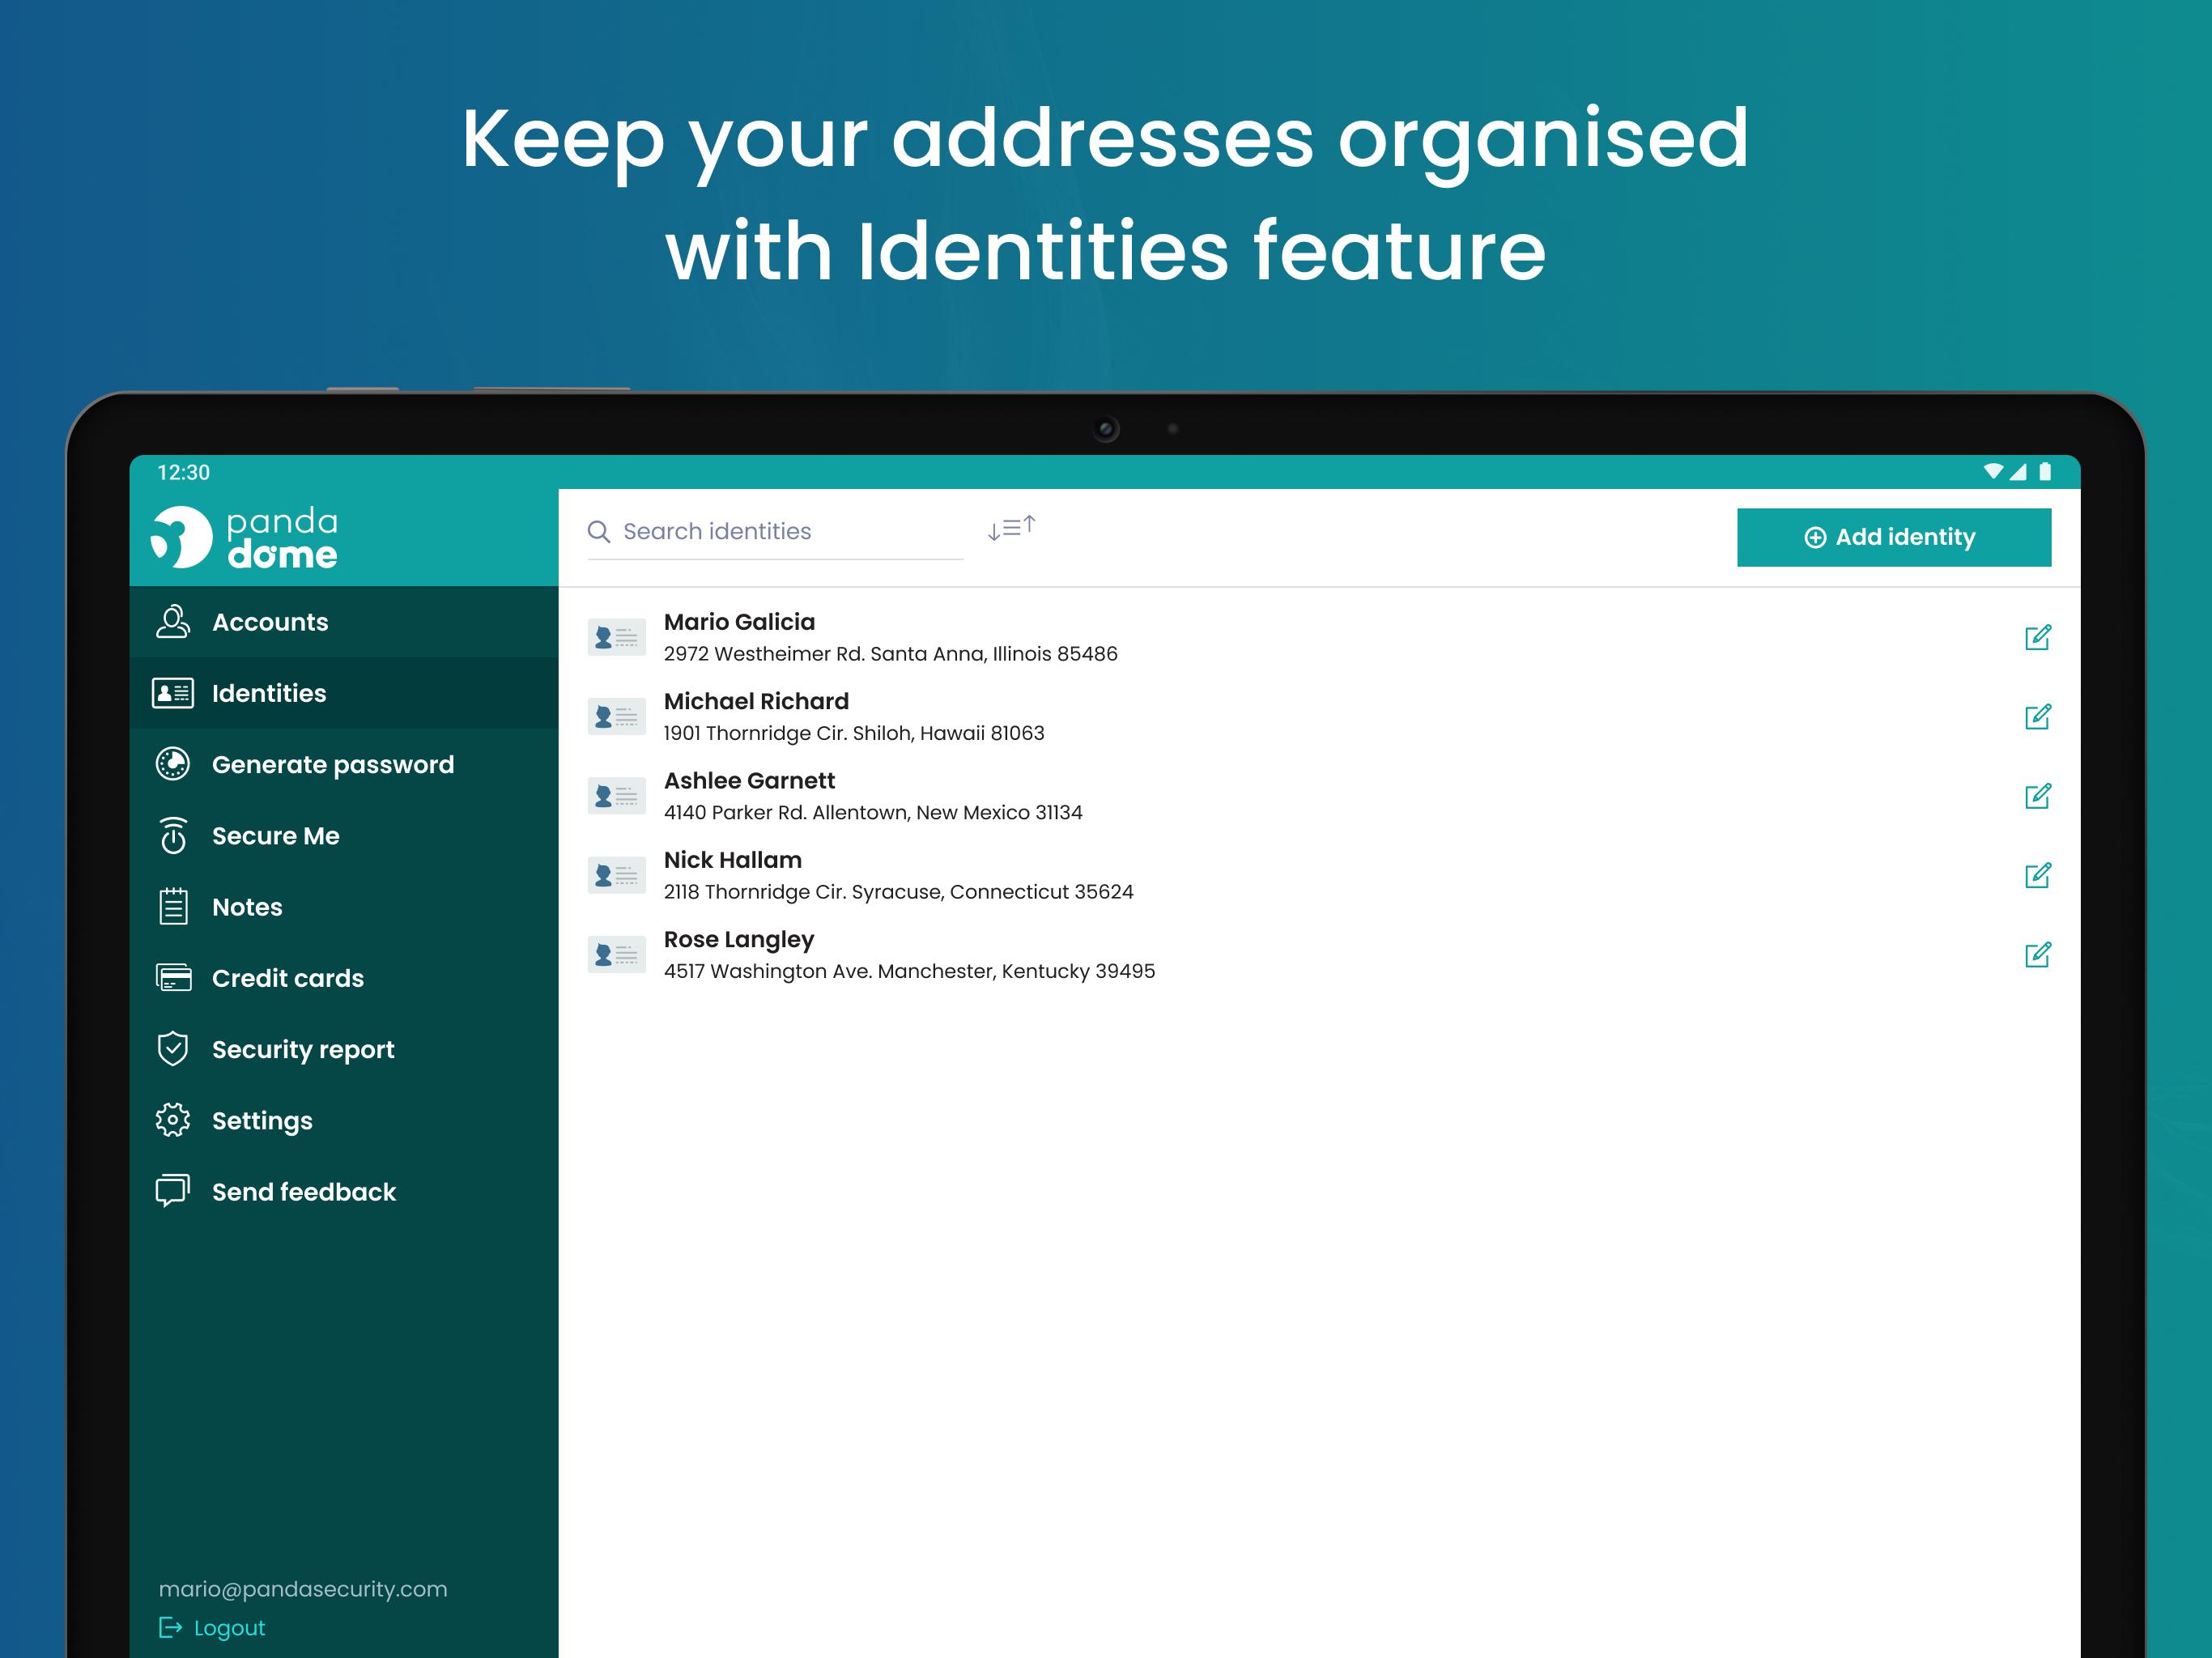Click the battery status bar icon
Screen dimensions: 2212x1658
(x=2045, y=471)
